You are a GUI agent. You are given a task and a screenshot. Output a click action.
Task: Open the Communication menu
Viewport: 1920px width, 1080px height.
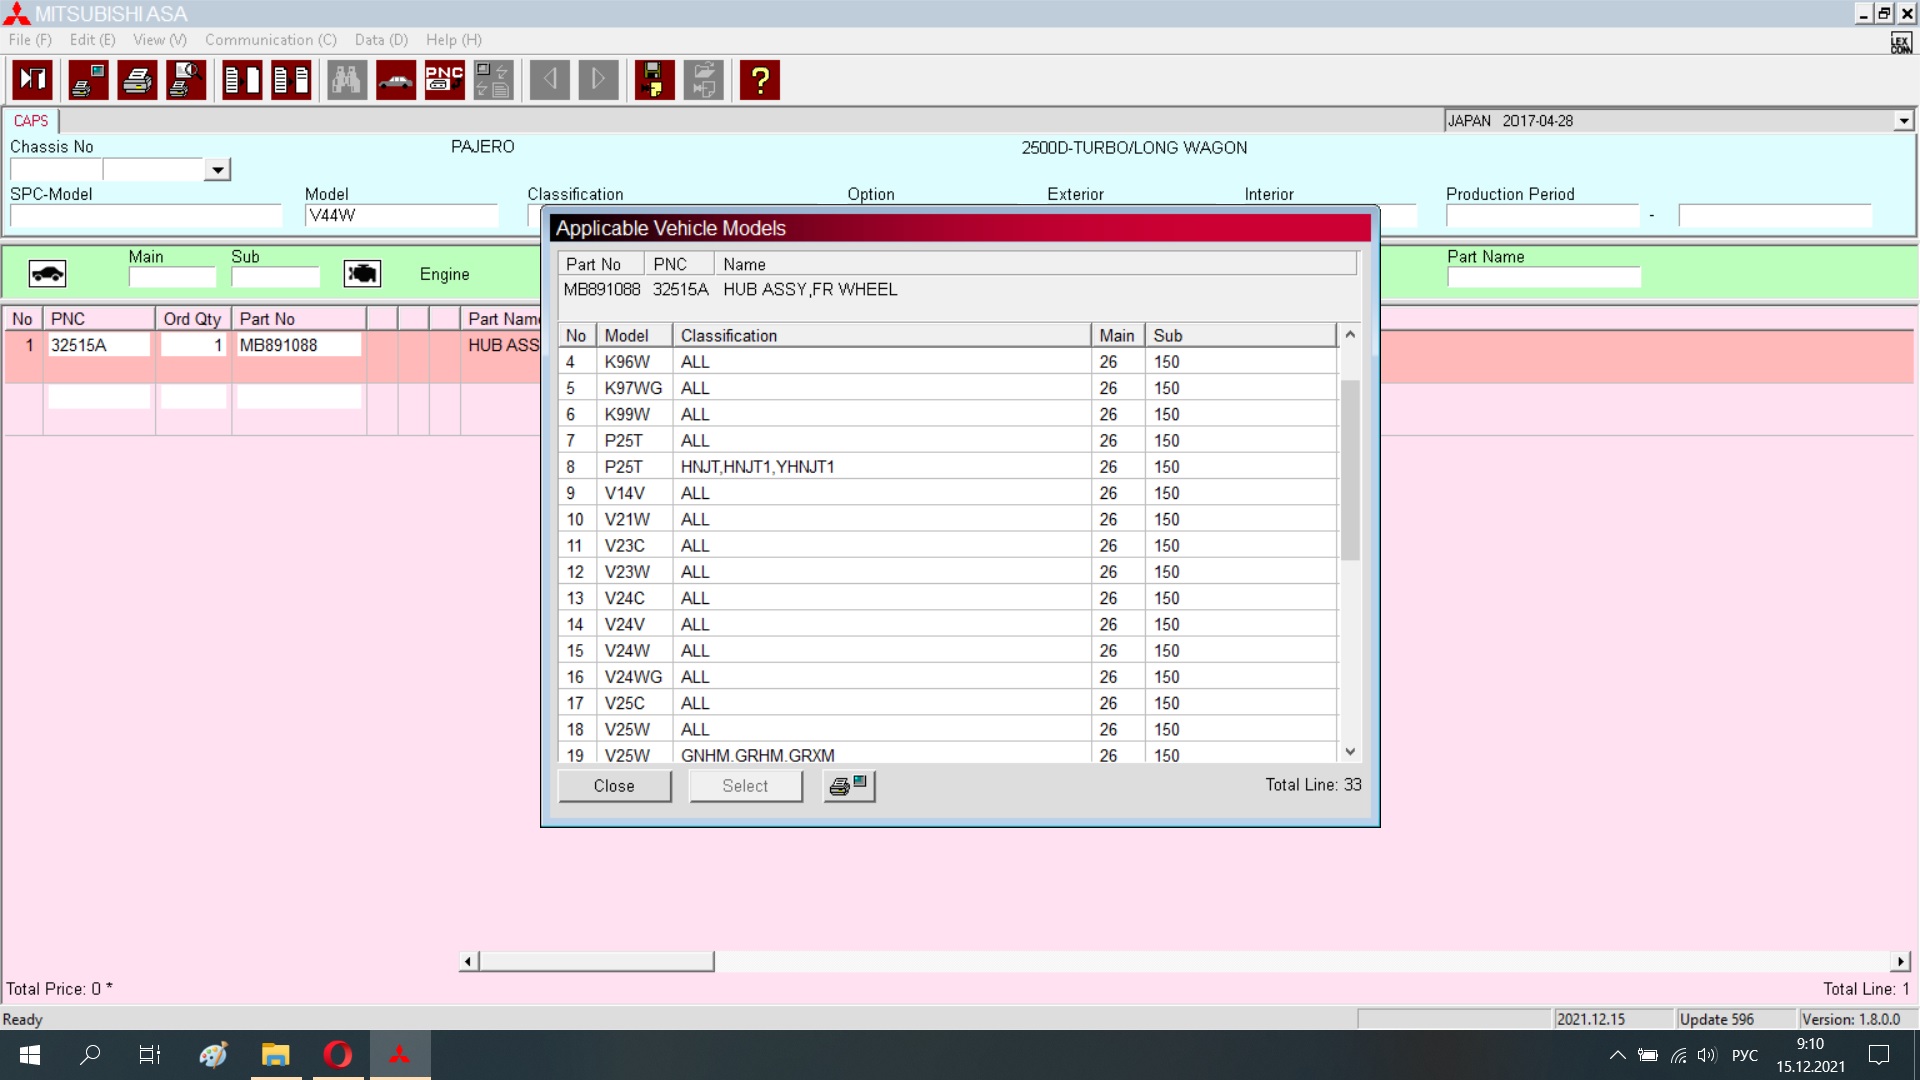click(x=270, y=40)
